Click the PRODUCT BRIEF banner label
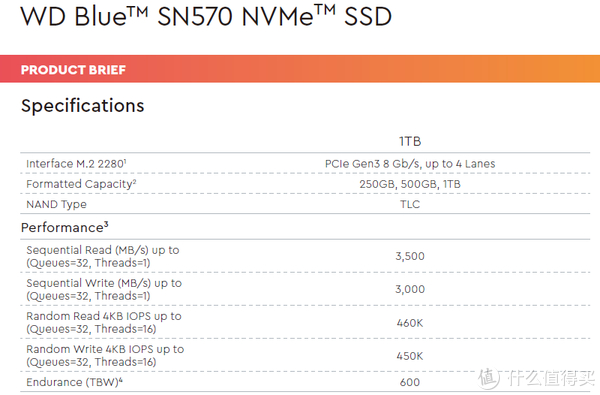 point(73,70)
